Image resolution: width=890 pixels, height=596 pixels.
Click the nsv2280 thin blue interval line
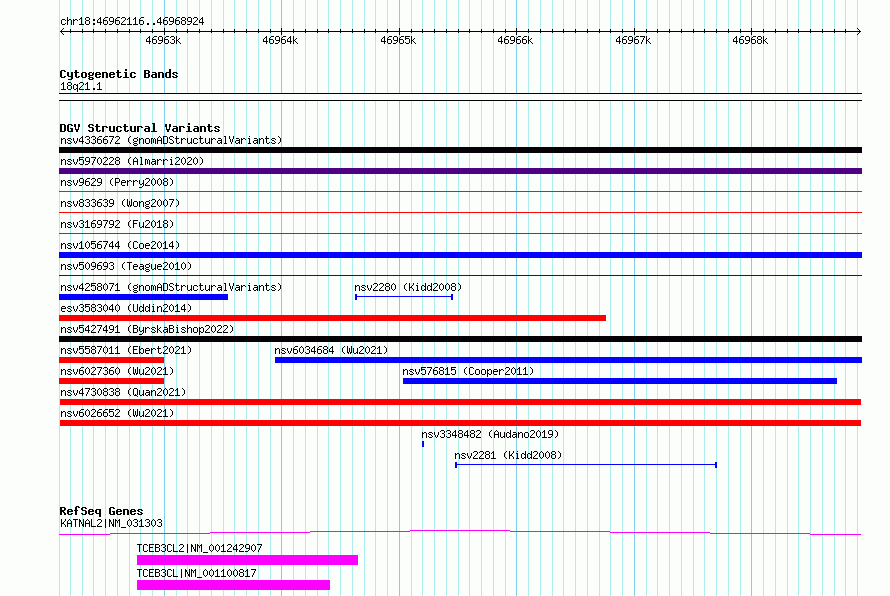(x=404, y=297)
